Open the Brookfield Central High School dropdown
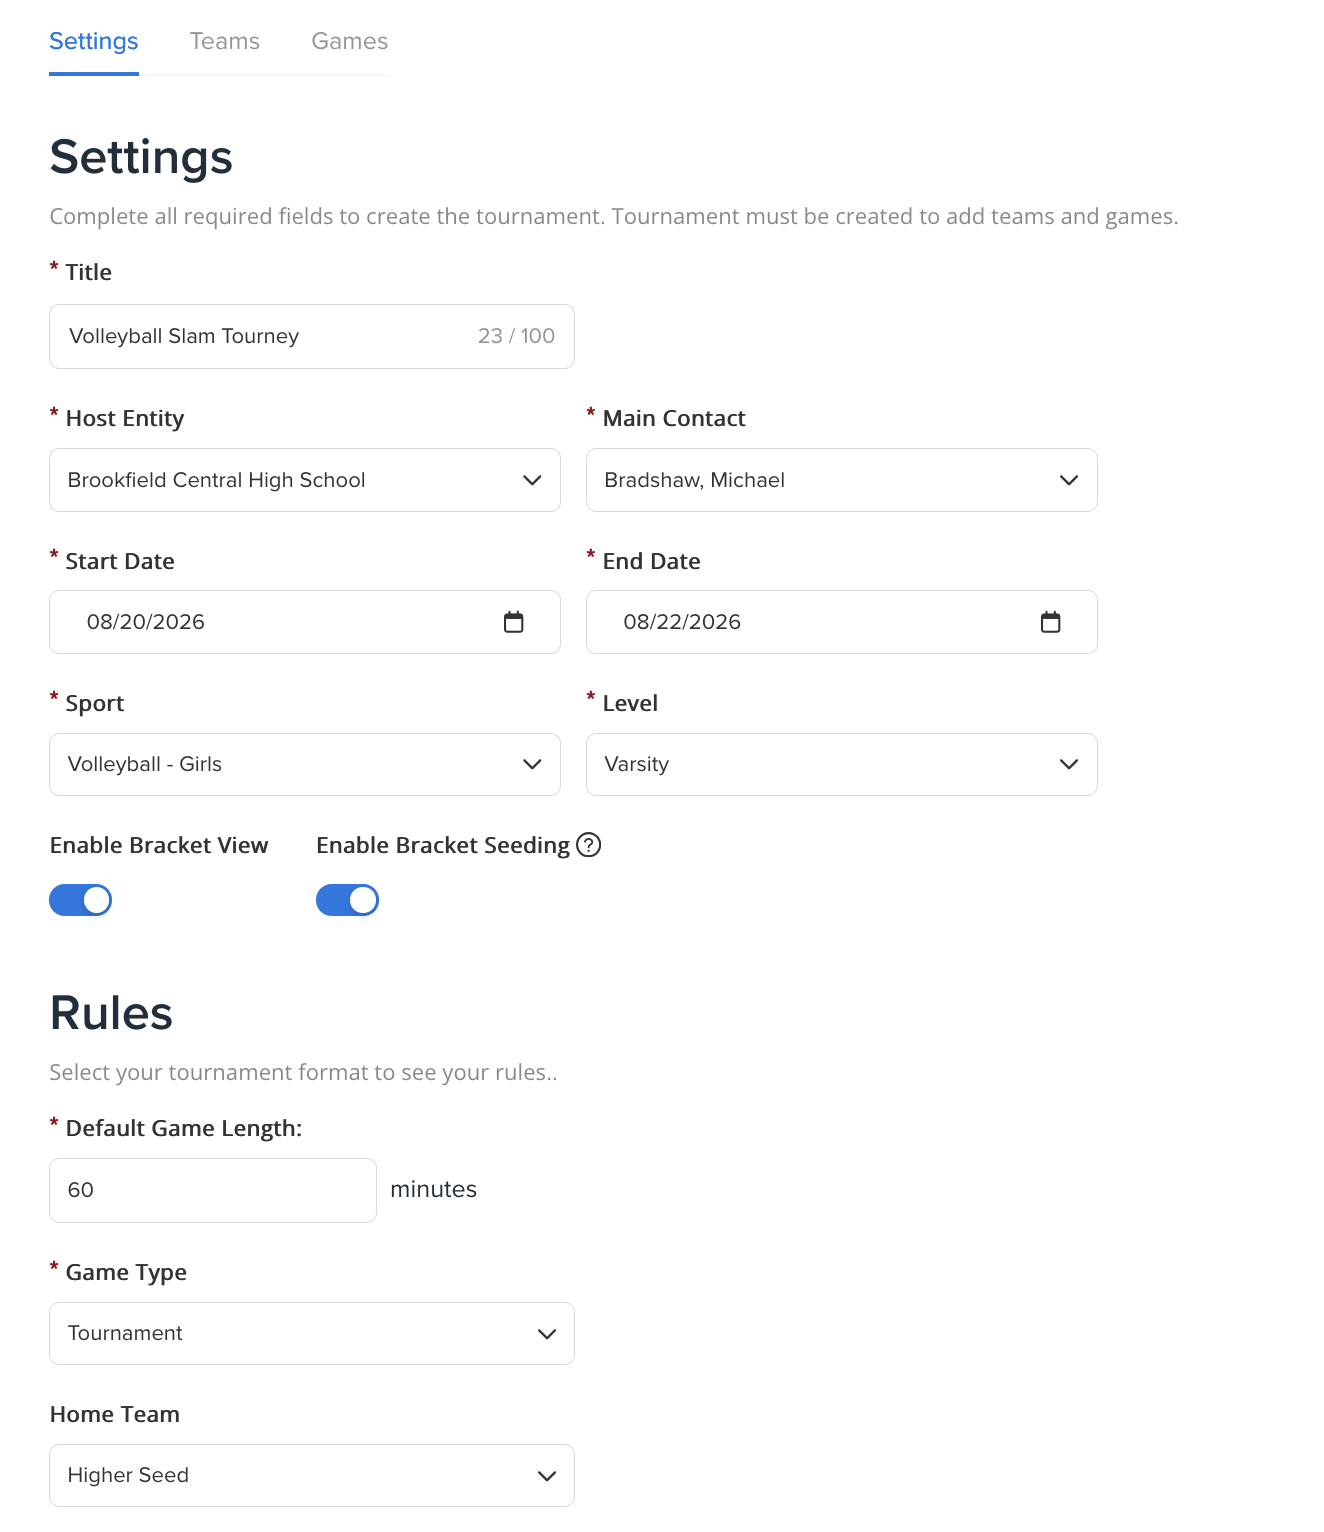Screen dimensions: 1324x1532 coord(305,480)
